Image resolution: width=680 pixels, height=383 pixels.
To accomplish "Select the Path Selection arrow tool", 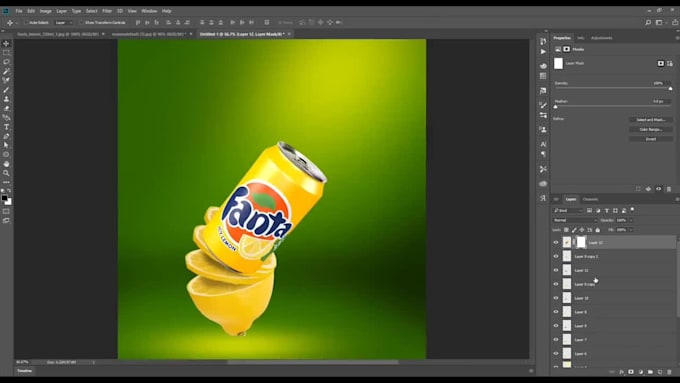I will 6,145.
